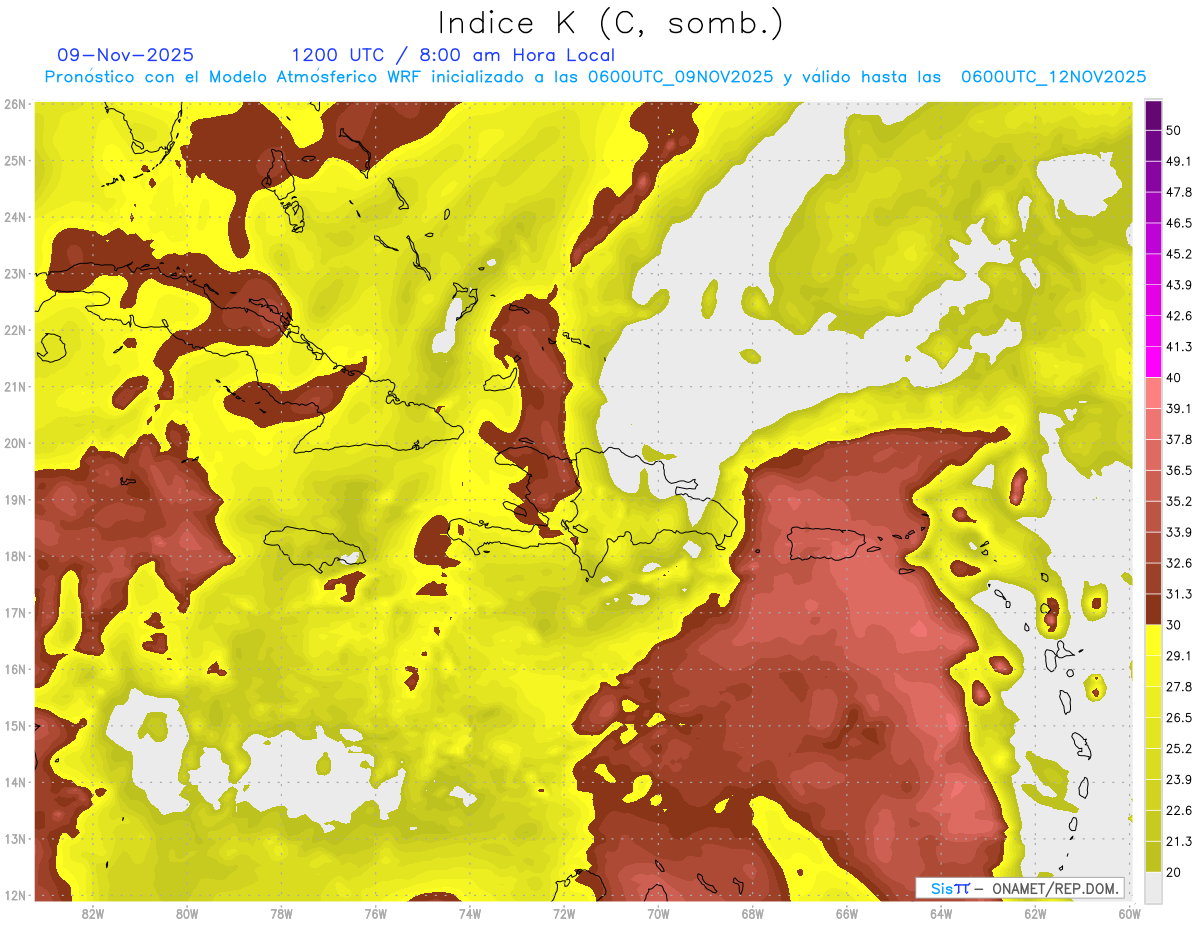Click the '40' color scale value
The height and width of the screenshot is (927, 1200).
1175,378
